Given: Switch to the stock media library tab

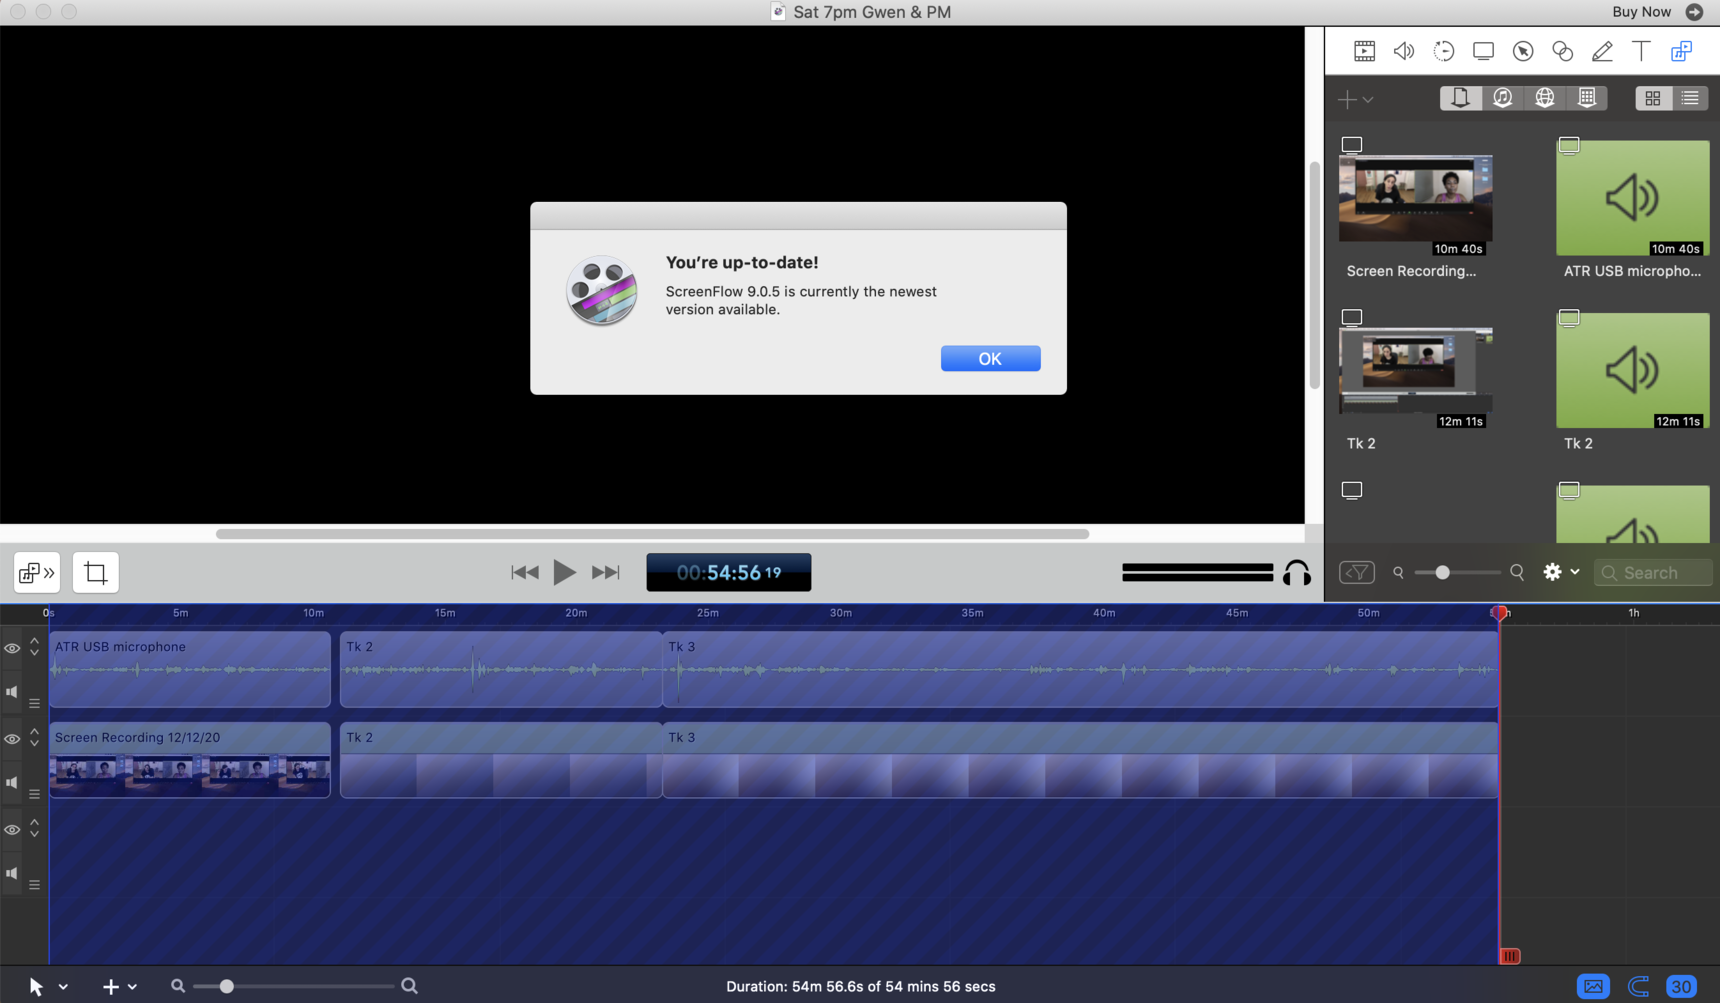Looking at the screenshot, I should pyautogui.click(x=1587, y=98).
